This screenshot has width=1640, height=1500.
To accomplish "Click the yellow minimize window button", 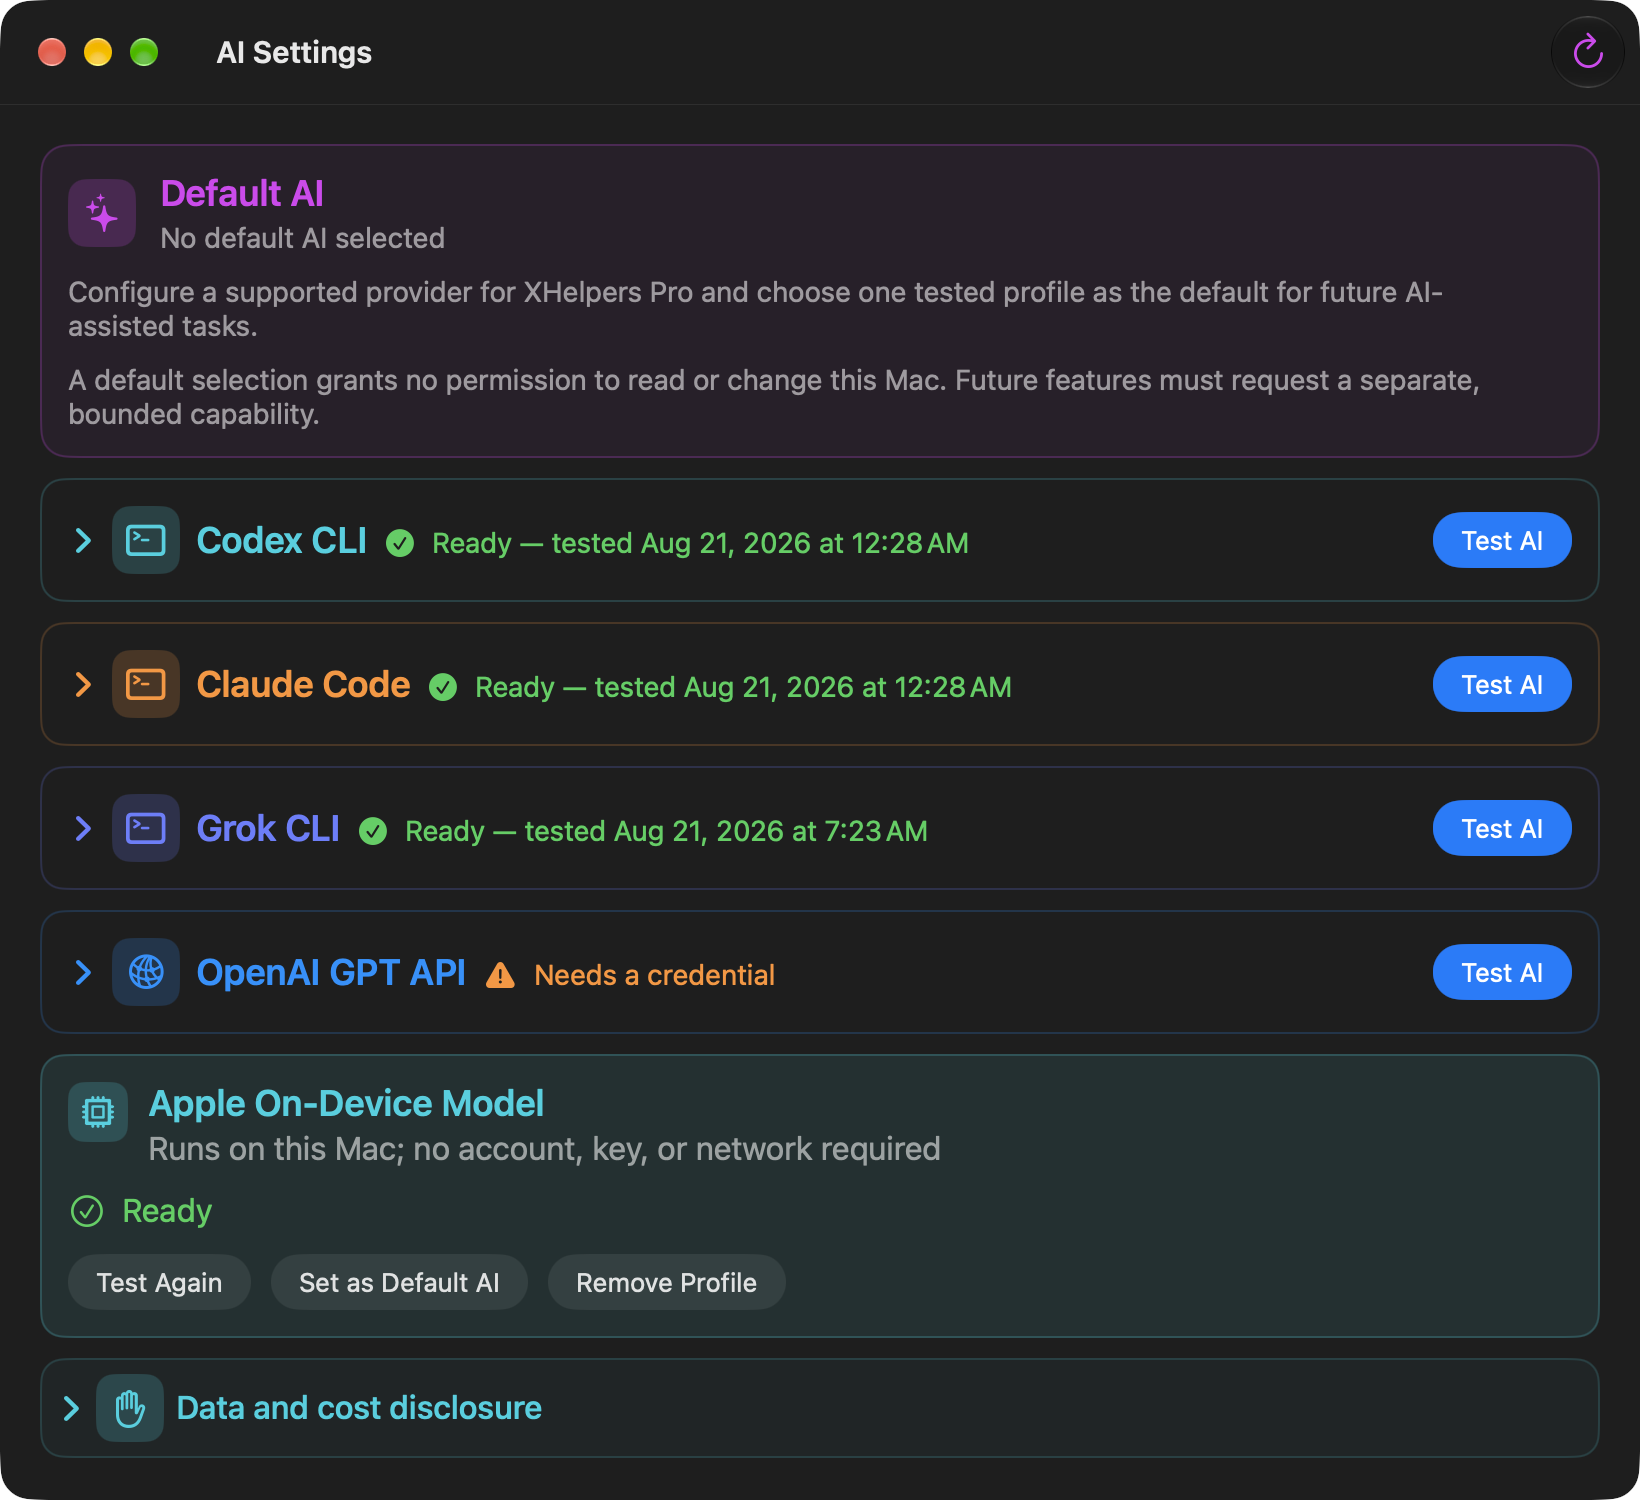I will (x=98, y=52).
